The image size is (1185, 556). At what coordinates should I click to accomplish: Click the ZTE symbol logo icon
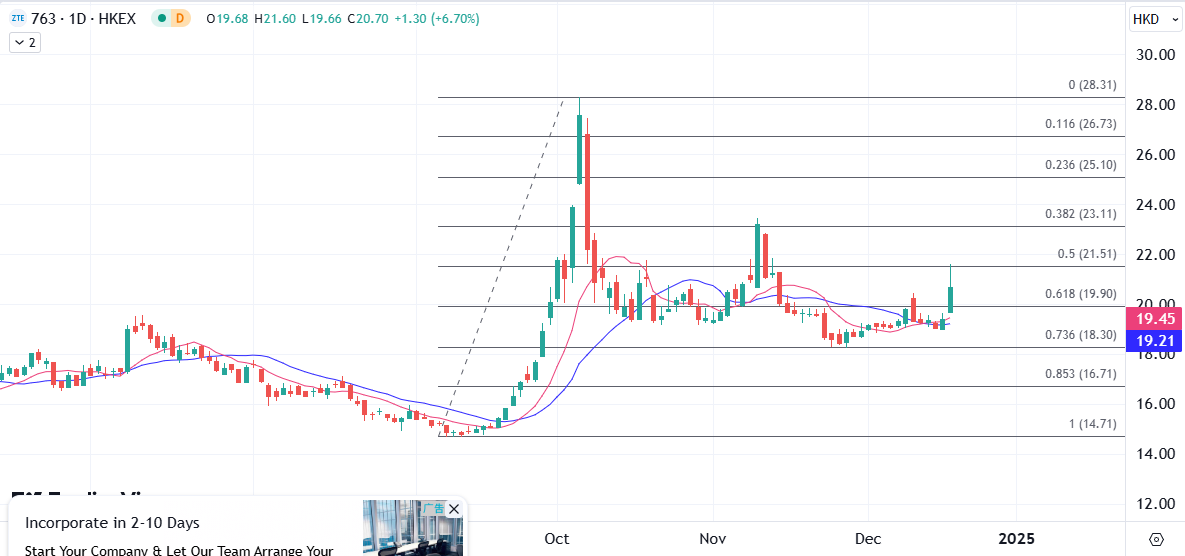17,18
